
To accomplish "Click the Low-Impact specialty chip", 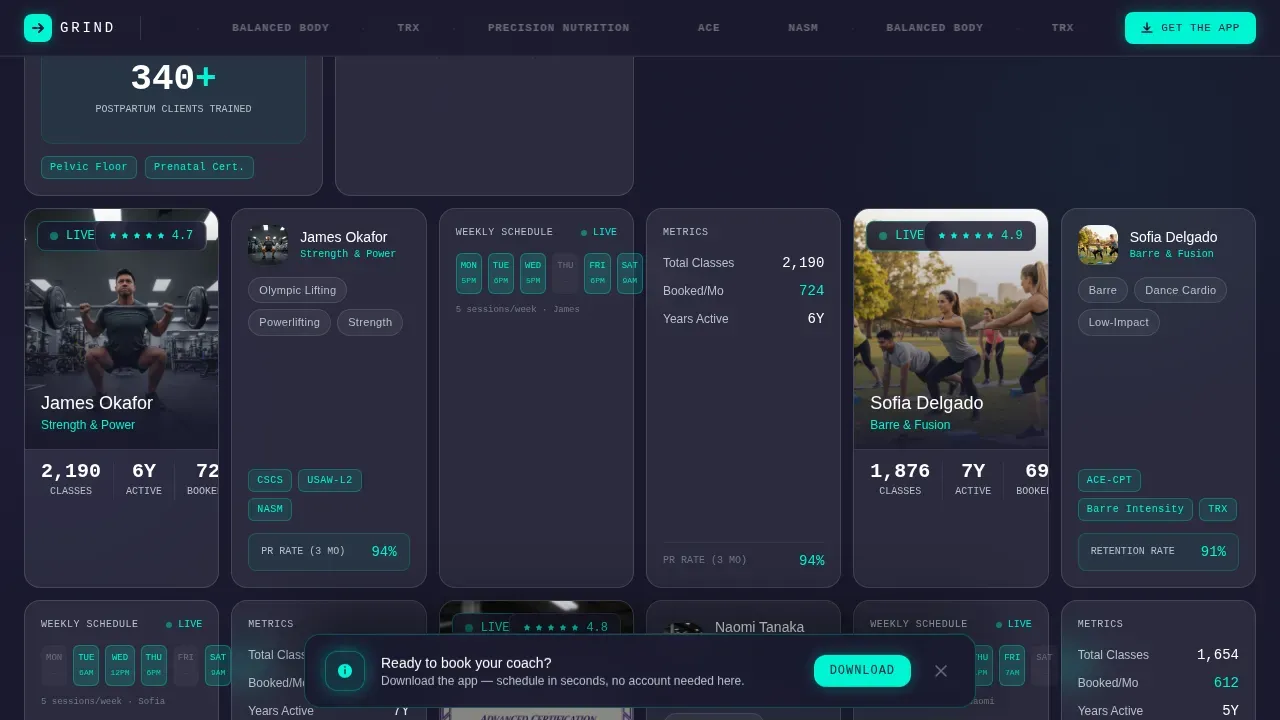I will click(1119, 322).
